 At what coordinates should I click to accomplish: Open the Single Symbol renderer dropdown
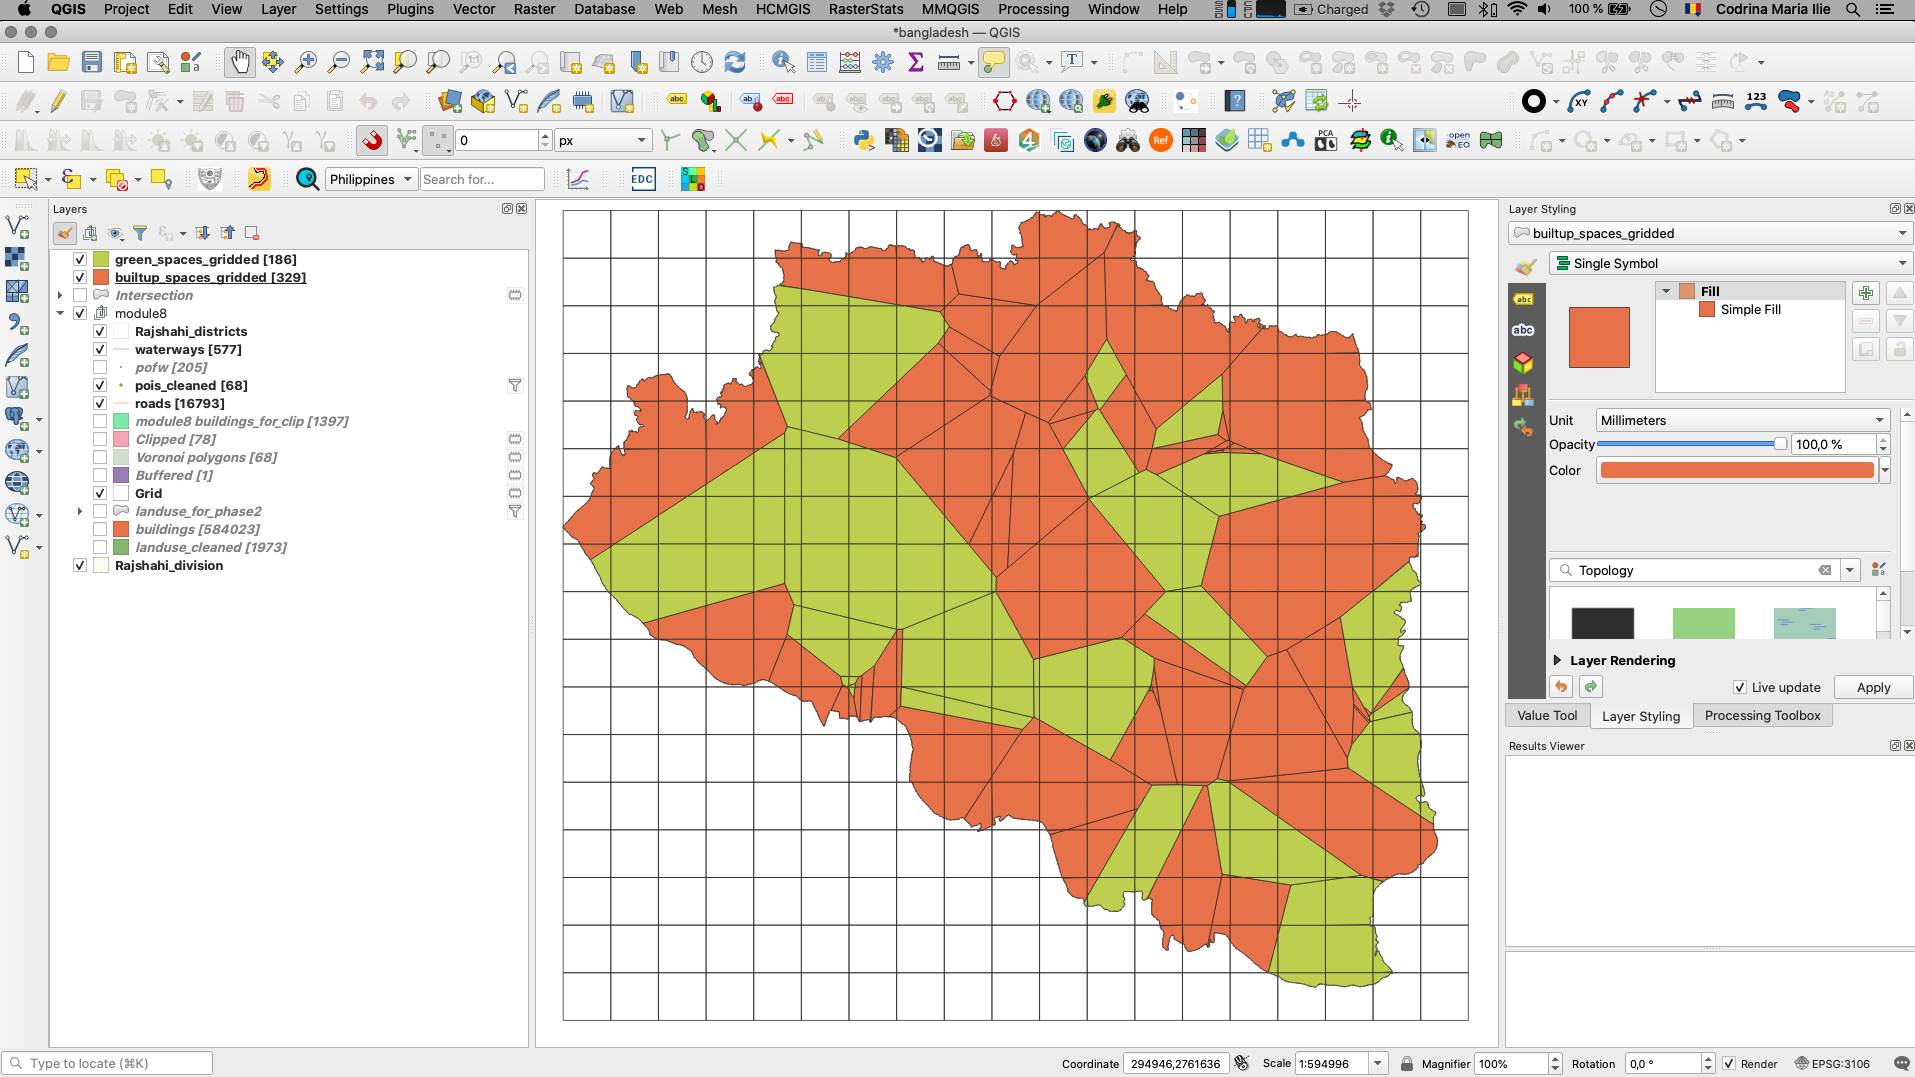1730,264
